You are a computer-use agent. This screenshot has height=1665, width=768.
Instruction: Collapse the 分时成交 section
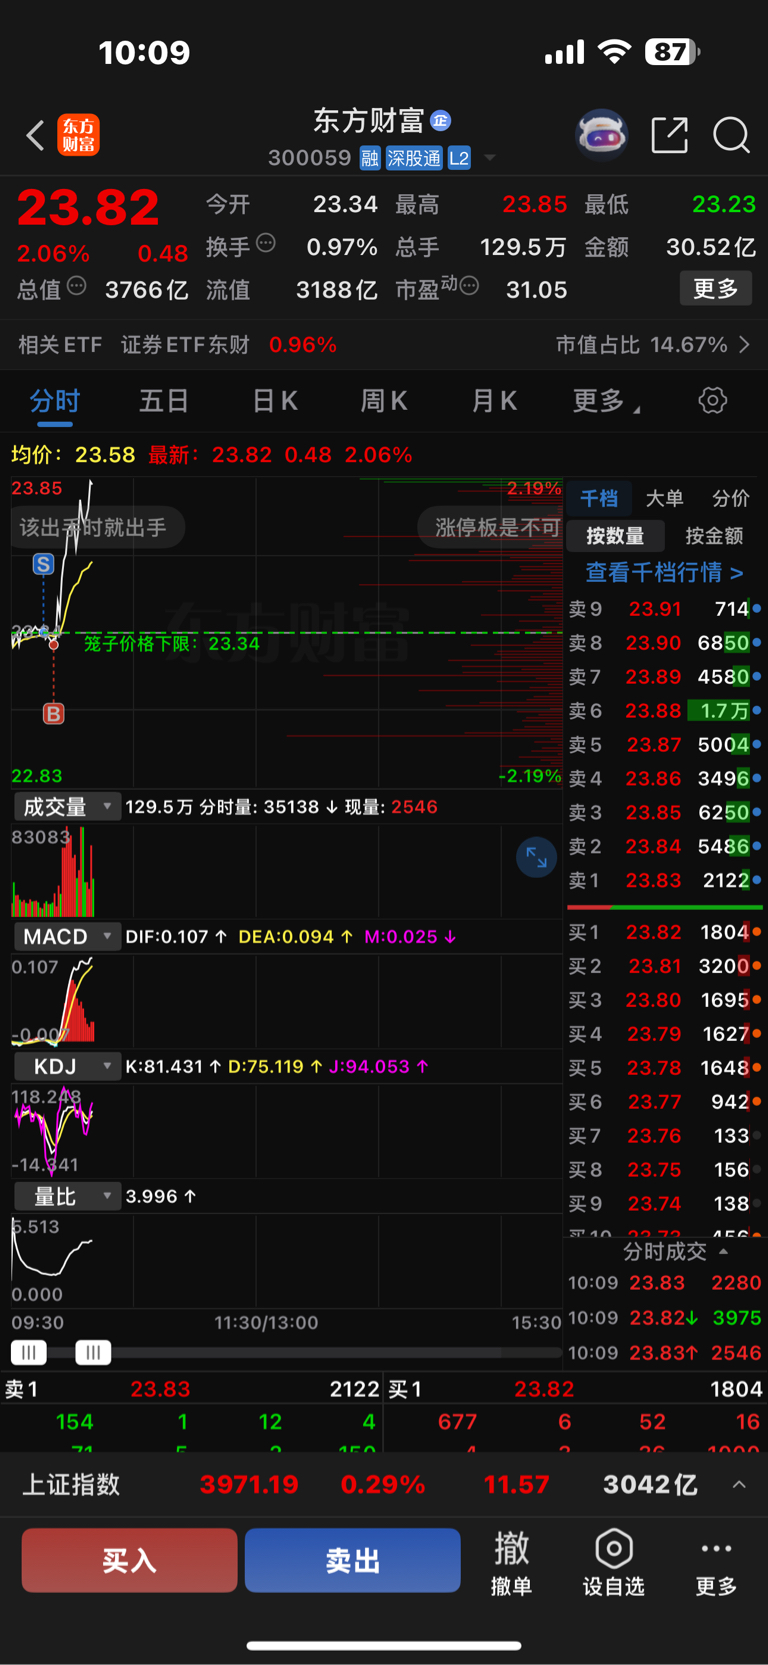[x=676, y=1252]
